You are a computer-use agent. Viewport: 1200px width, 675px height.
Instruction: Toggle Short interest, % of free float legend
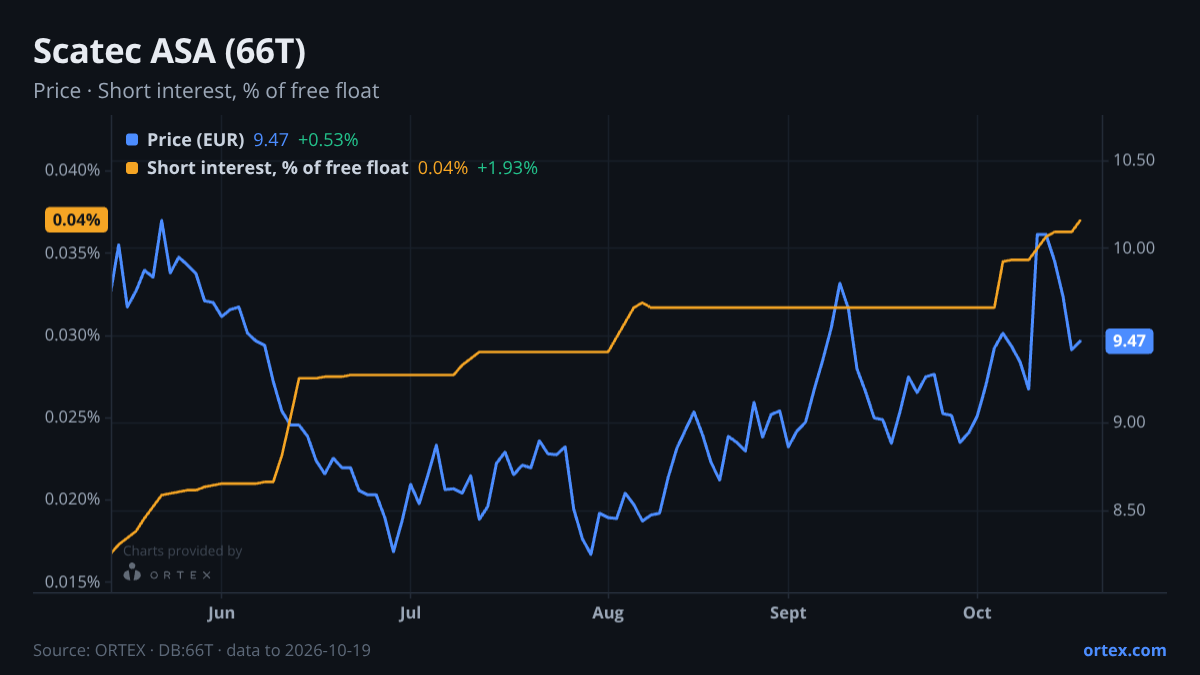[277, 168]
